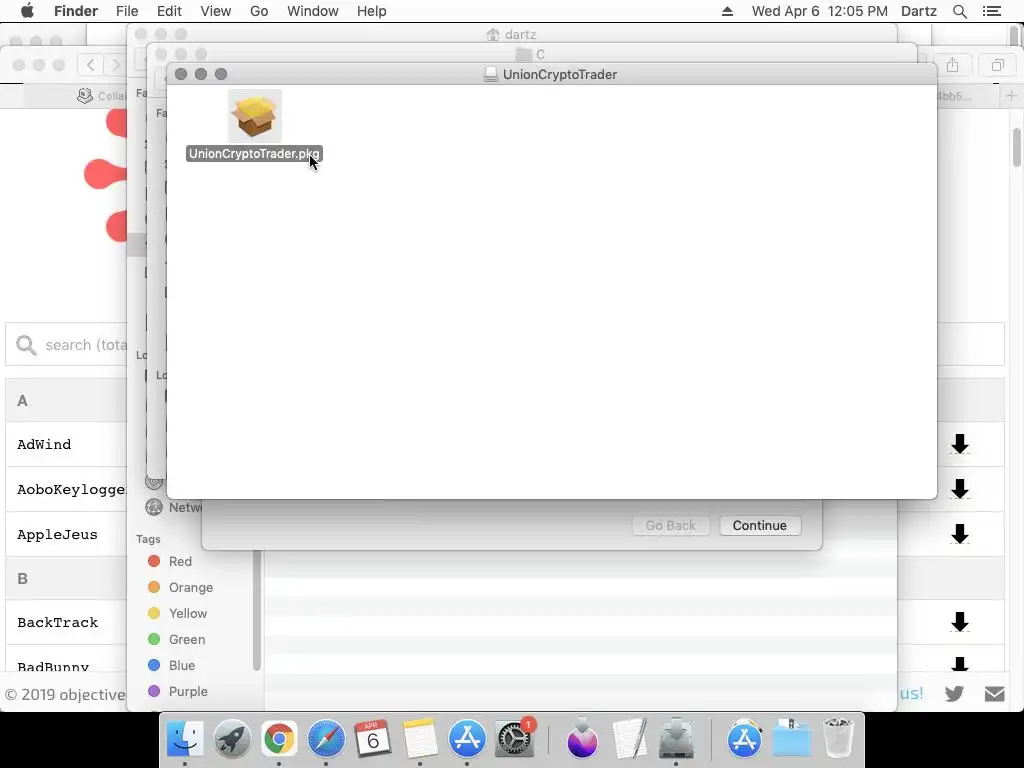Click Continue in the installer window
Image resolution: width=1024 pixels, height=768 pixels.
[760, 526]
